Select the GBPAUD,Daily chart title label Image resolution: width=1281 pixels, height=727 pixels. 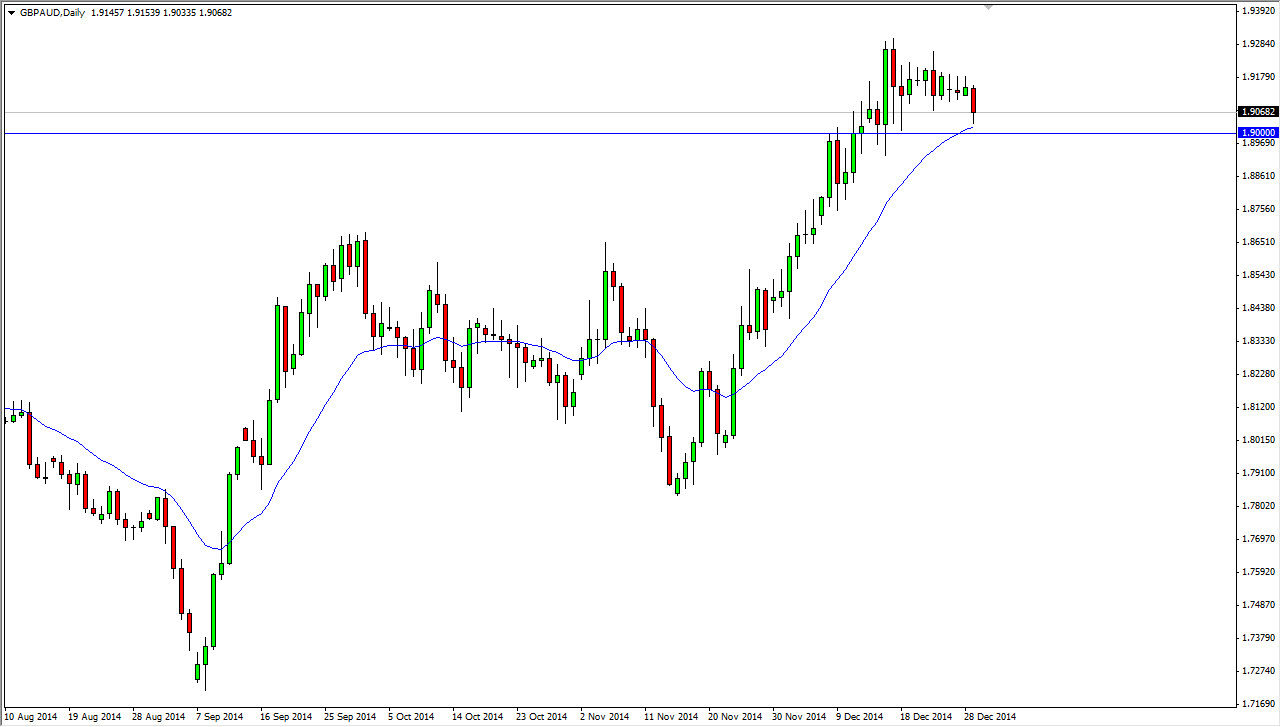[53, 12]
